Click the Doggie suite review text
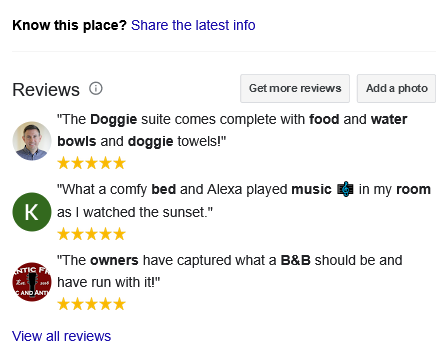The width and height of the screenshot is (440, 364). (x=232, y=130)
